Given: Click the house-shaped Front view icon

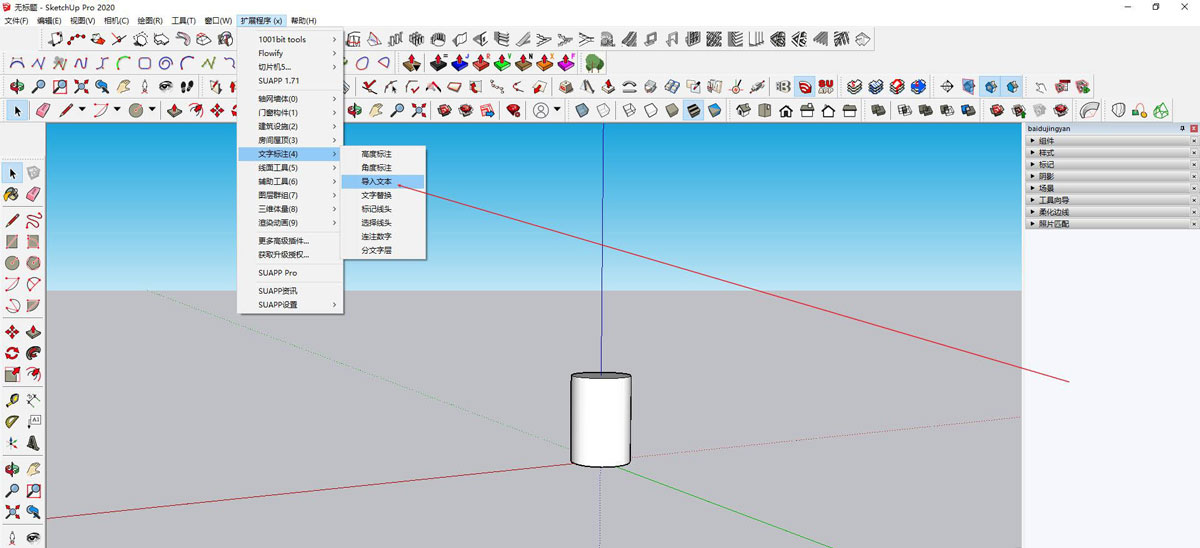Looking at the screenshot, I should pos(785,110).
